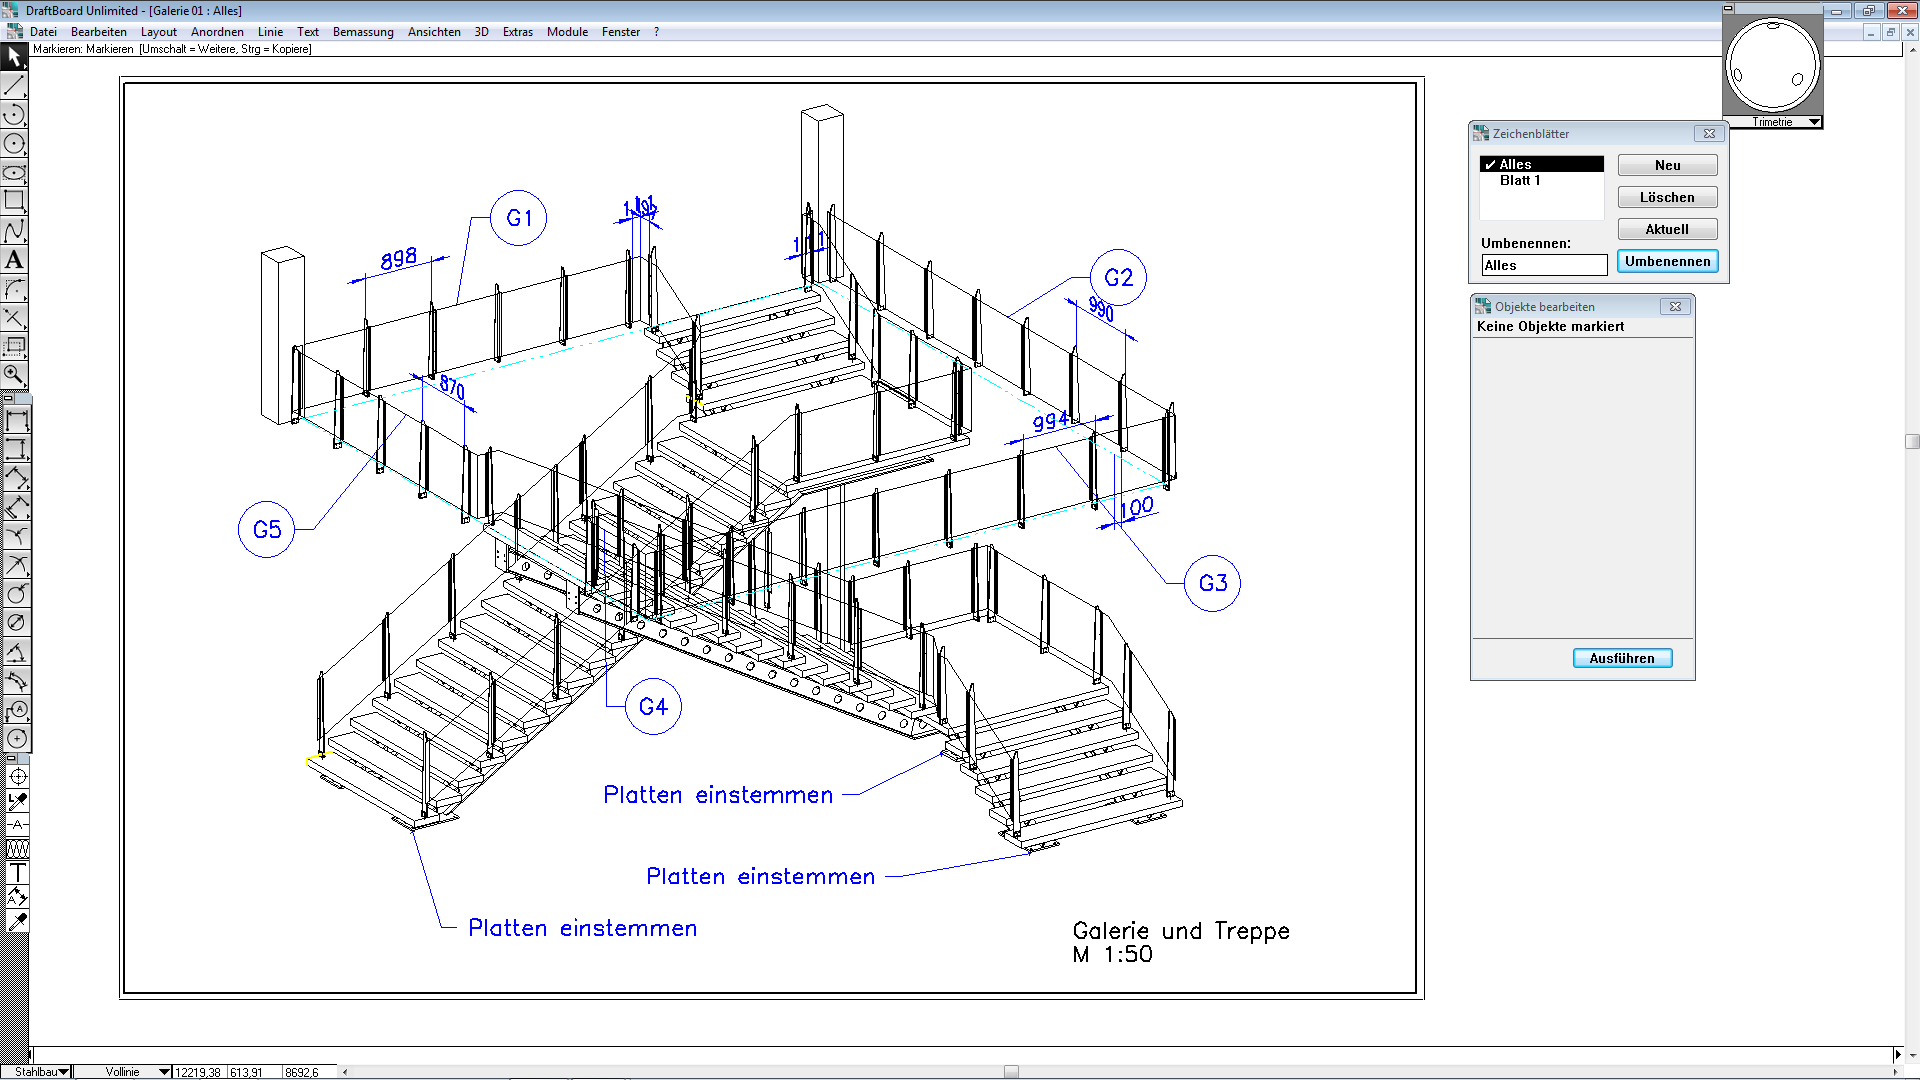This screenshot has width=1920, height=1080.
Task: Open the Stahlbau layer dropdown
Action: (x=64, y=1072)
